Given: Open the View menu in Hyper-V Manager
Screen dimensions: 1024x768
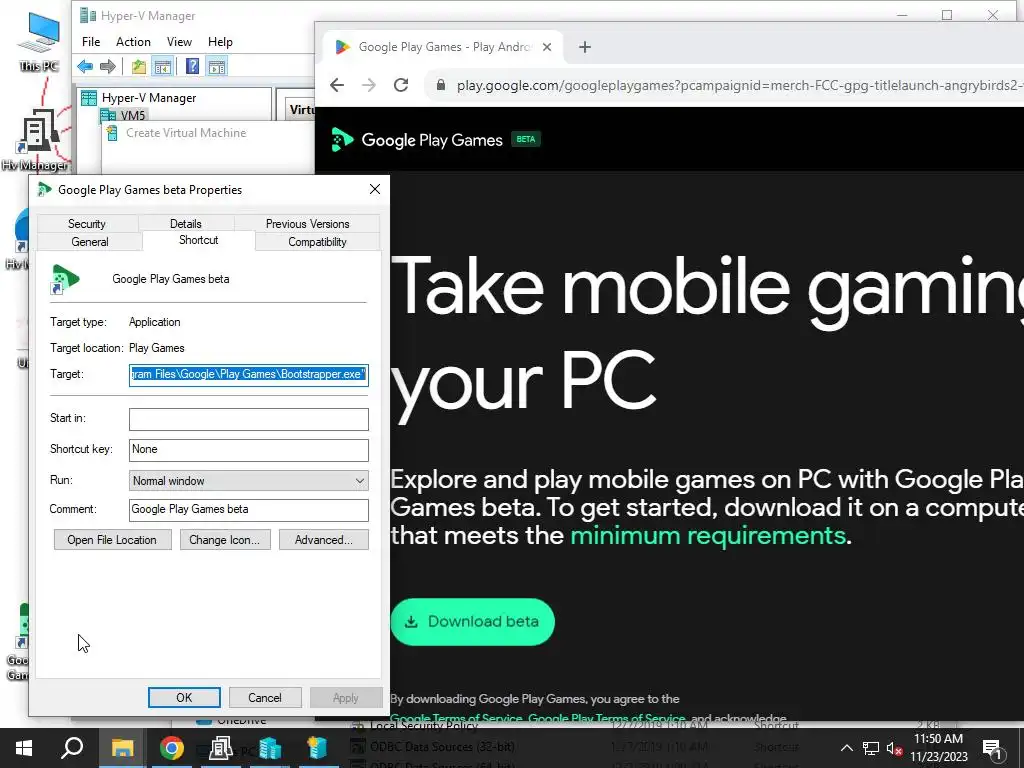Looking at the screenshot, I should pyautogui.click(x=179, y=42).
